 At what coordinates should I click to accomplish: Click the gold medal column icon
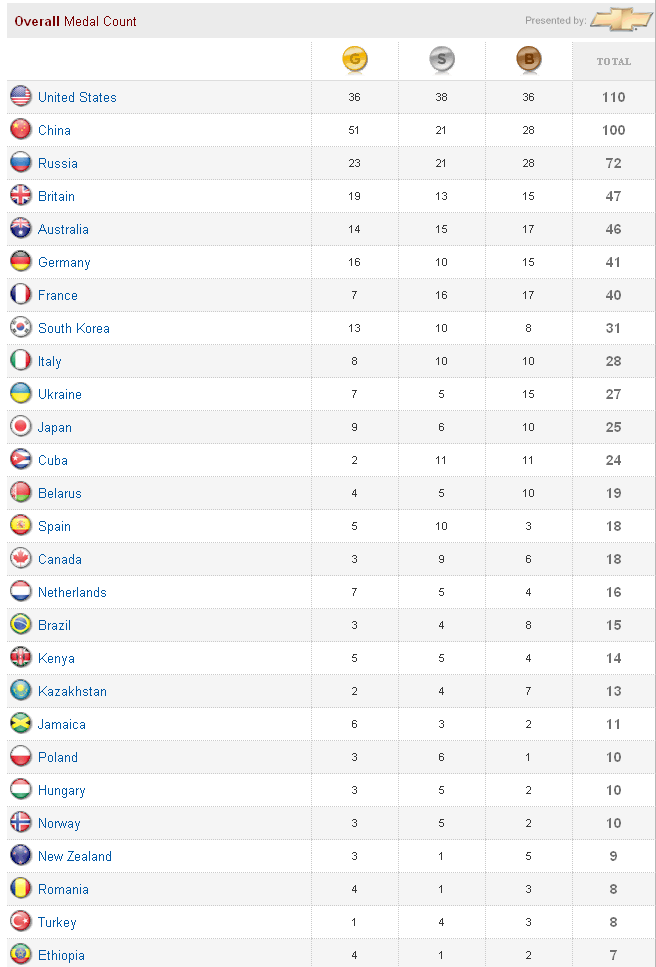355,60
